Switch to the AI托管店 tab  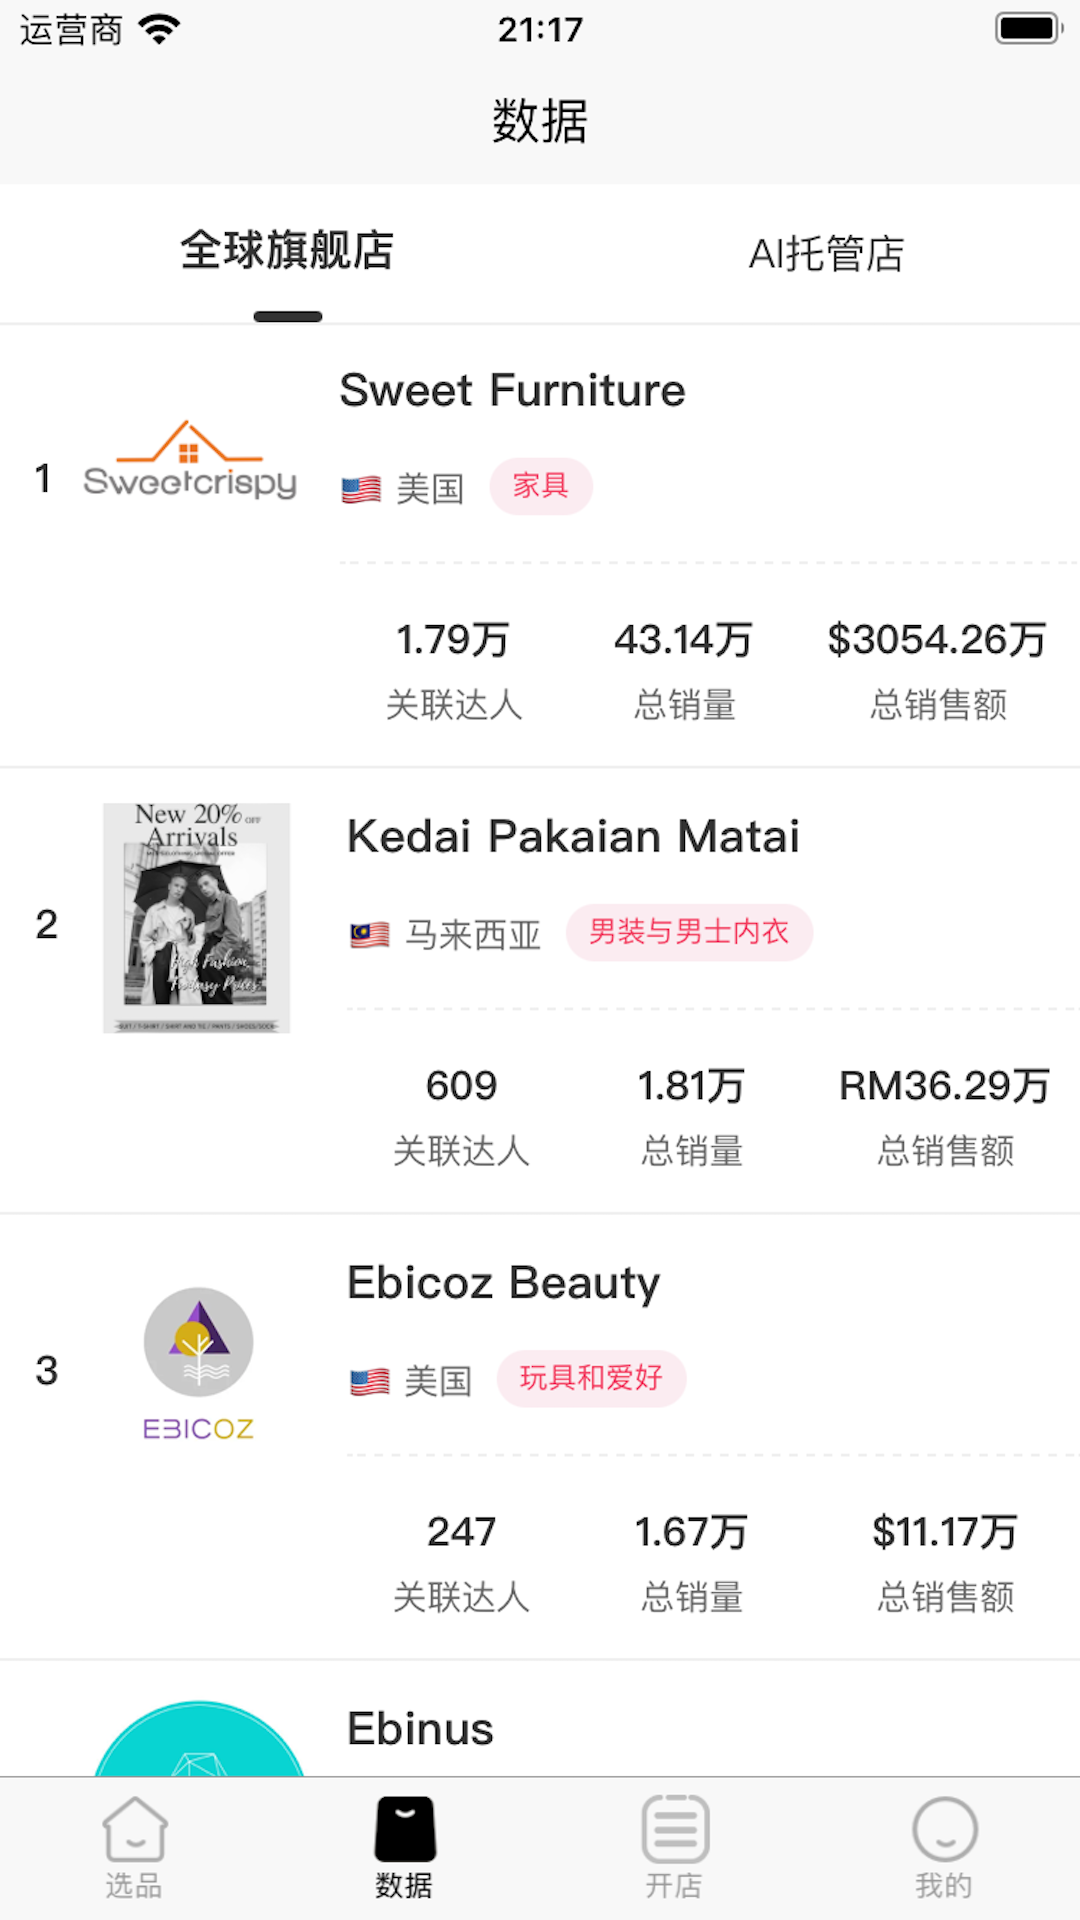click(826, 254)
